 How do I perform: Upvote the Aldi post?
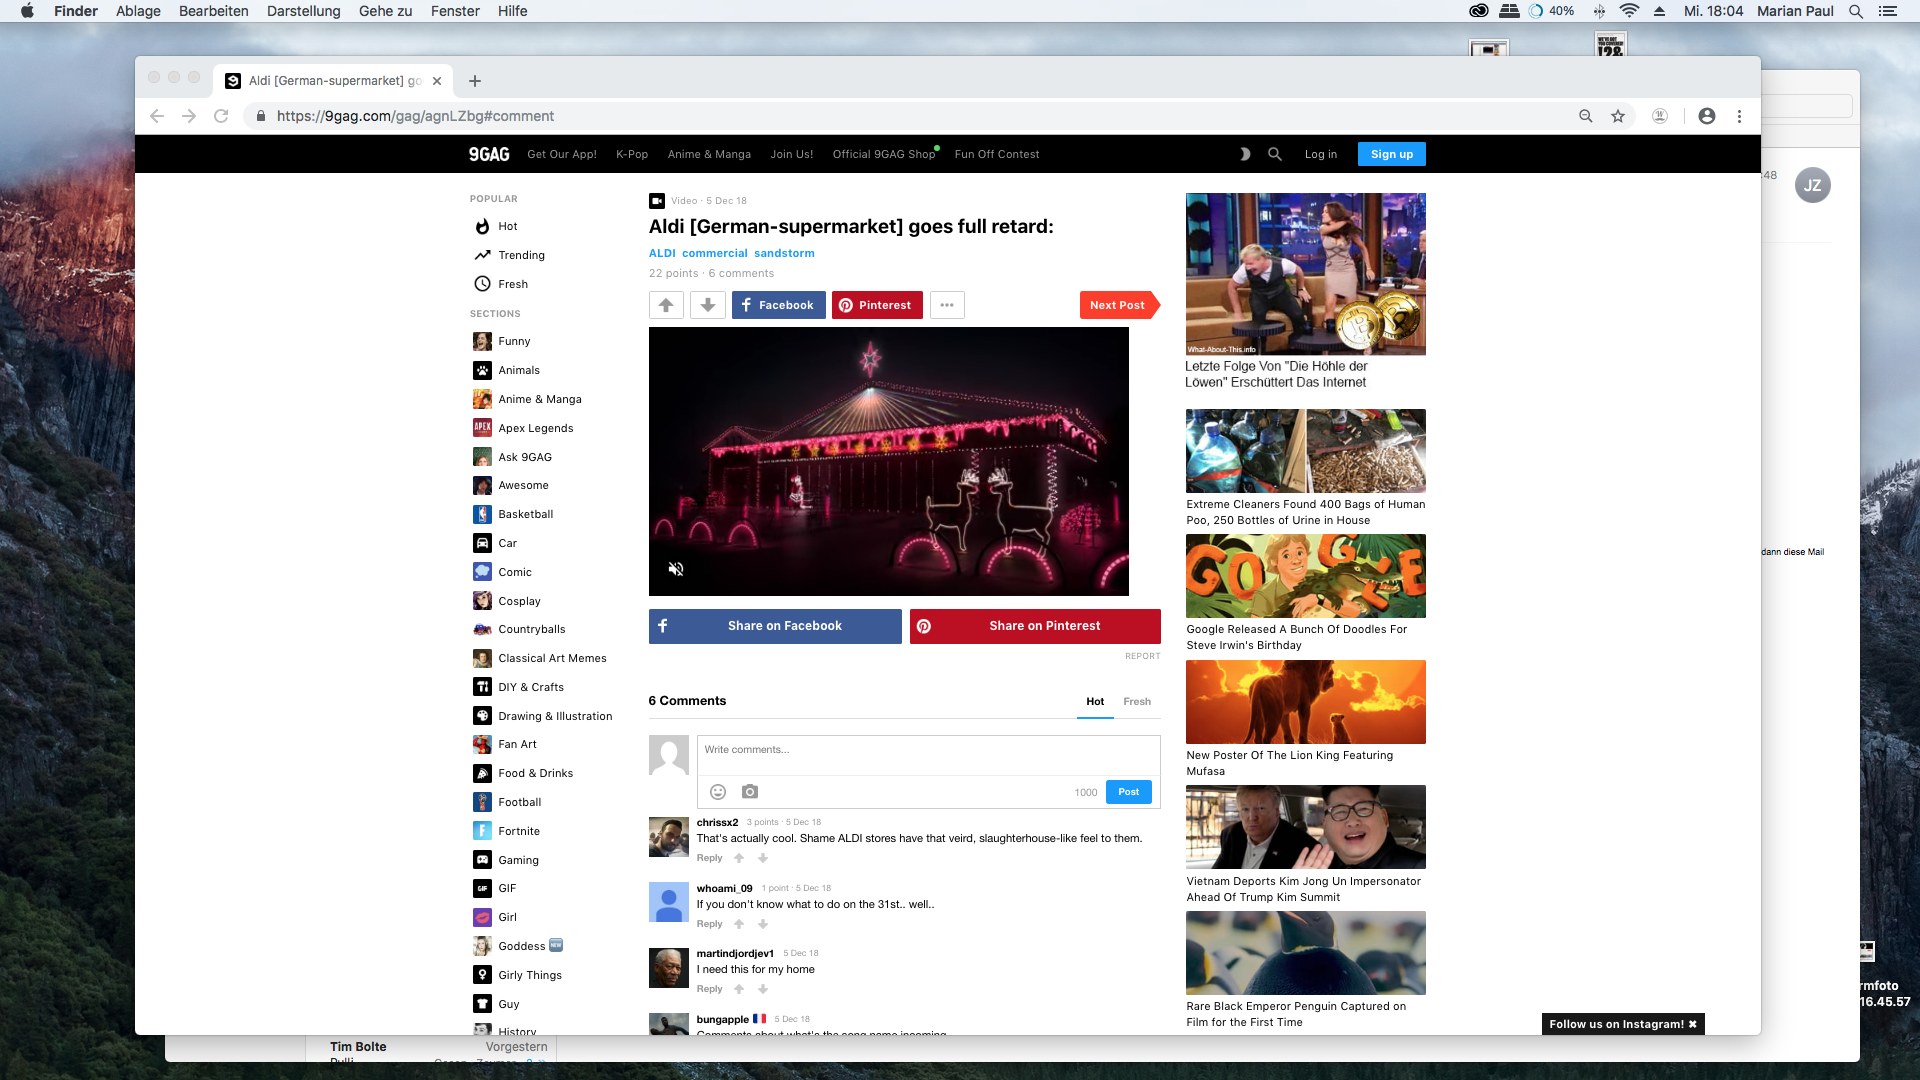click(x=666, y=305)
